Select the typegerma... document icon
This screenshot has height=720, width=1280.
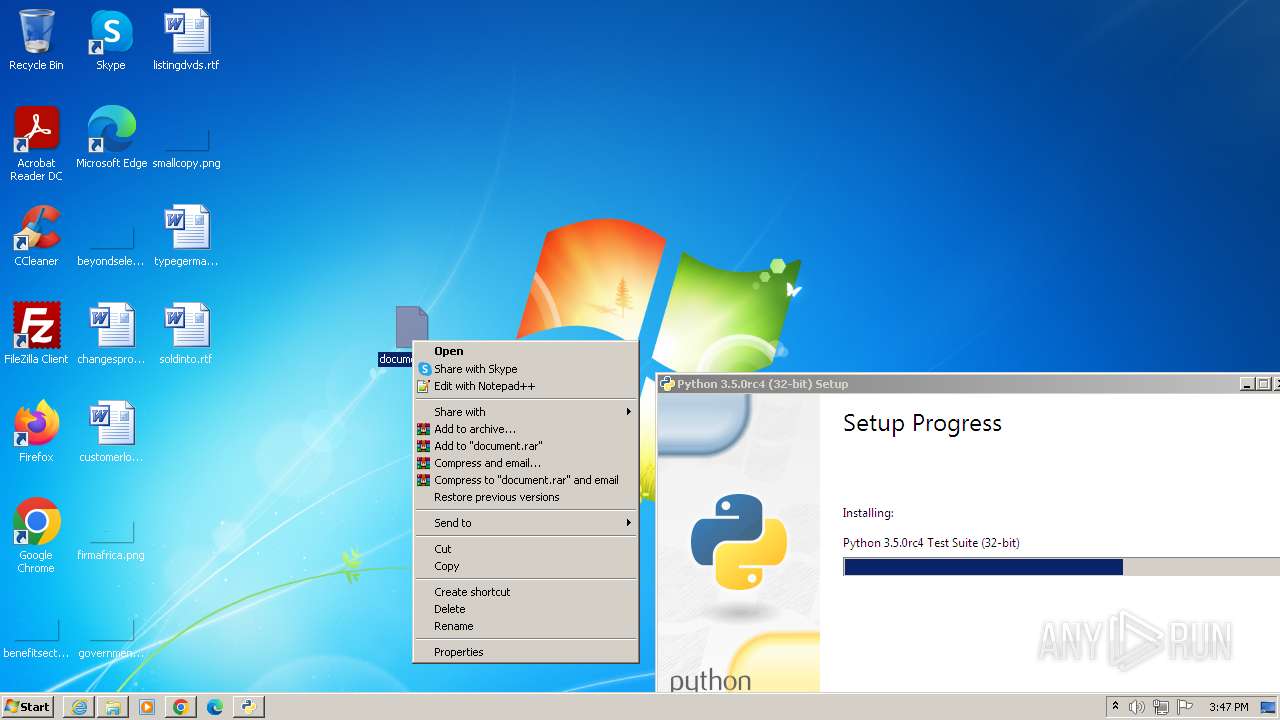186,236
